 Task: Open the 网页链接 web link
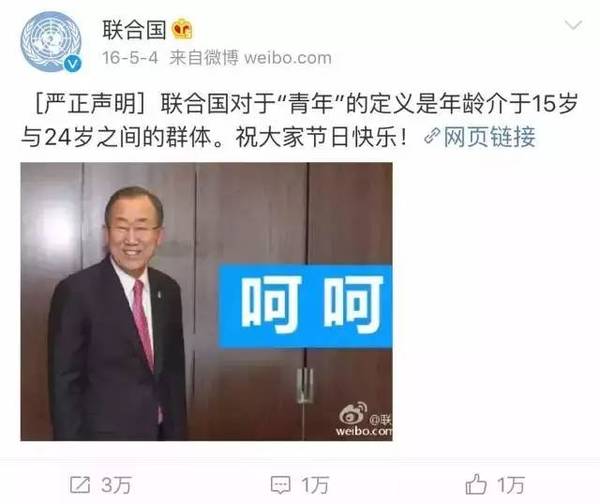(x=489, y=137)
